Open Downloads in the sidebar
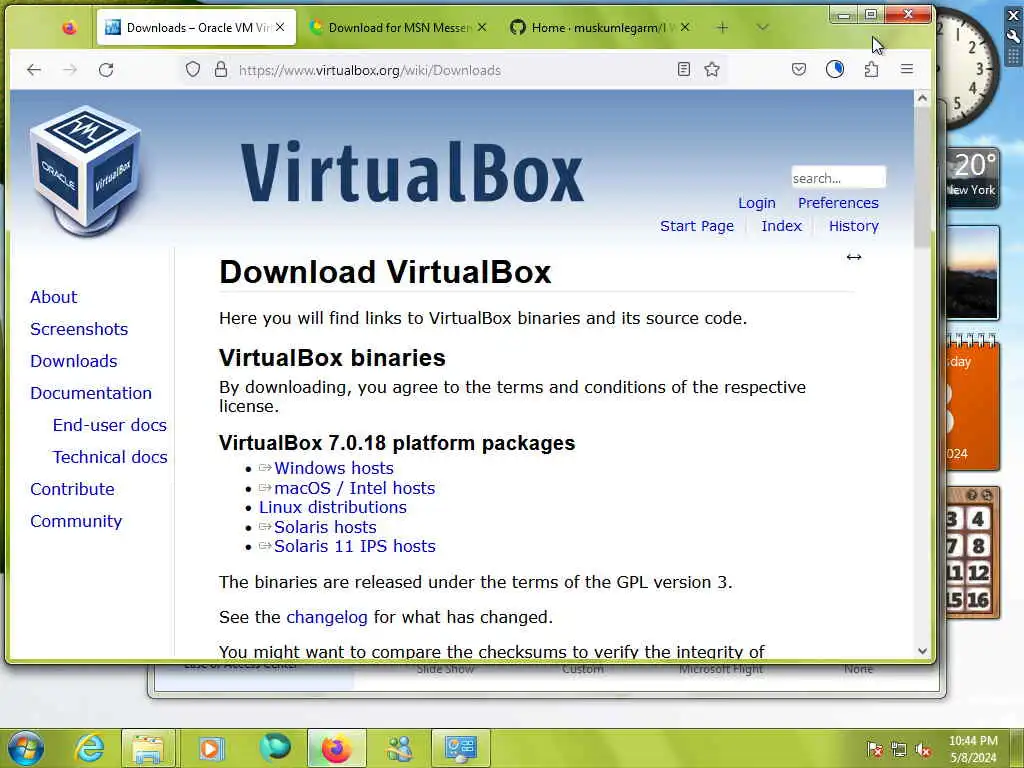This screenshot has height=768, width=1024. click(74, 361)
